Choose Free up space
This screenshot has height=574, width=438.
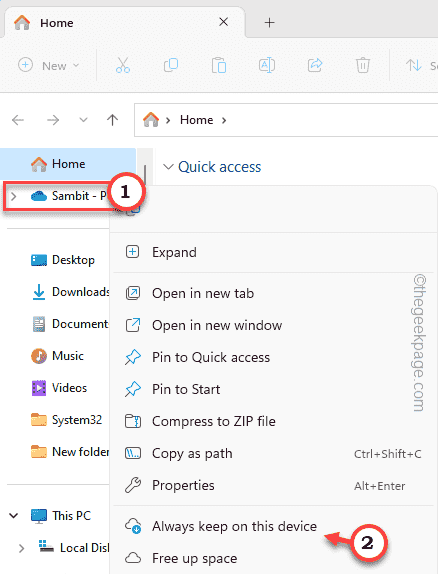(273, 559)
